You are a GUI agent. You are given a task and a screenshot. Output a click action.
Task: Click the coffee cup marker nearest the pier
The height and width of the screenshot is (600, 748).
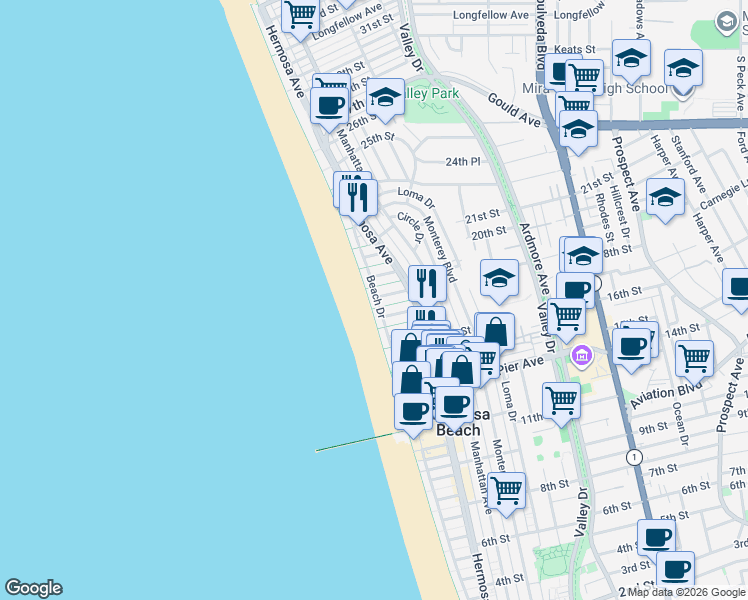point(414,413)
